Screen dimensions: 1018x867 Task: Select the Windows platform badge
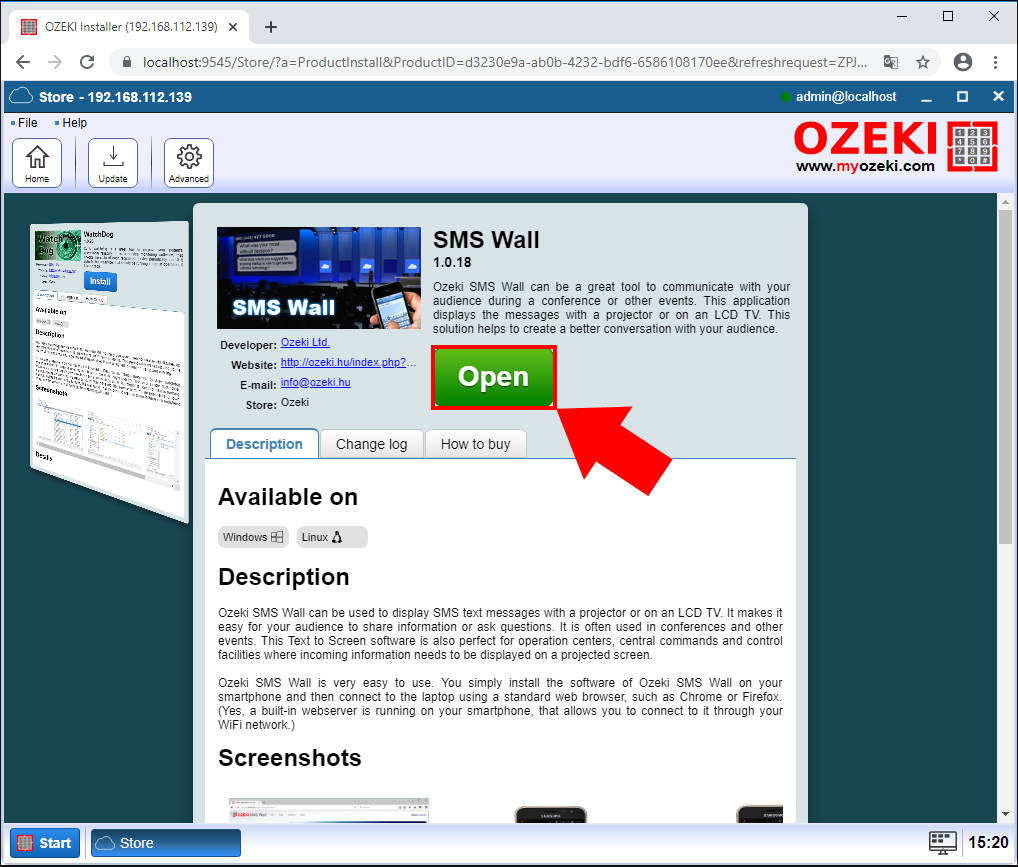tap(253, 537)
